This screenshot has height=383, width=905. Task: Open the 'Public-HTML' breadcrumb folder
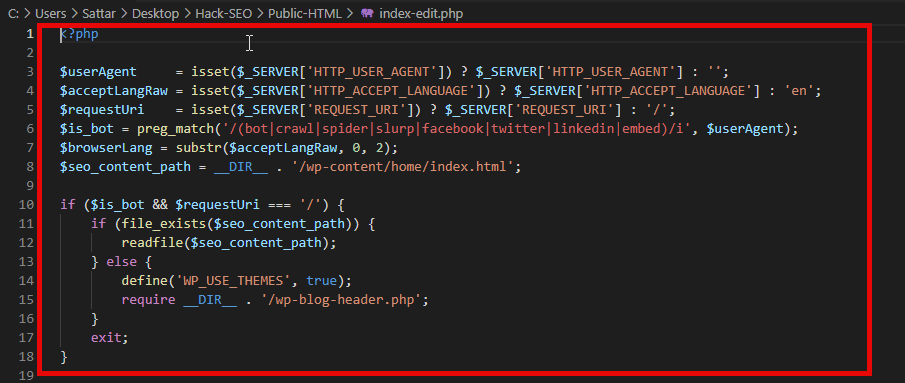tap(306, 13)
